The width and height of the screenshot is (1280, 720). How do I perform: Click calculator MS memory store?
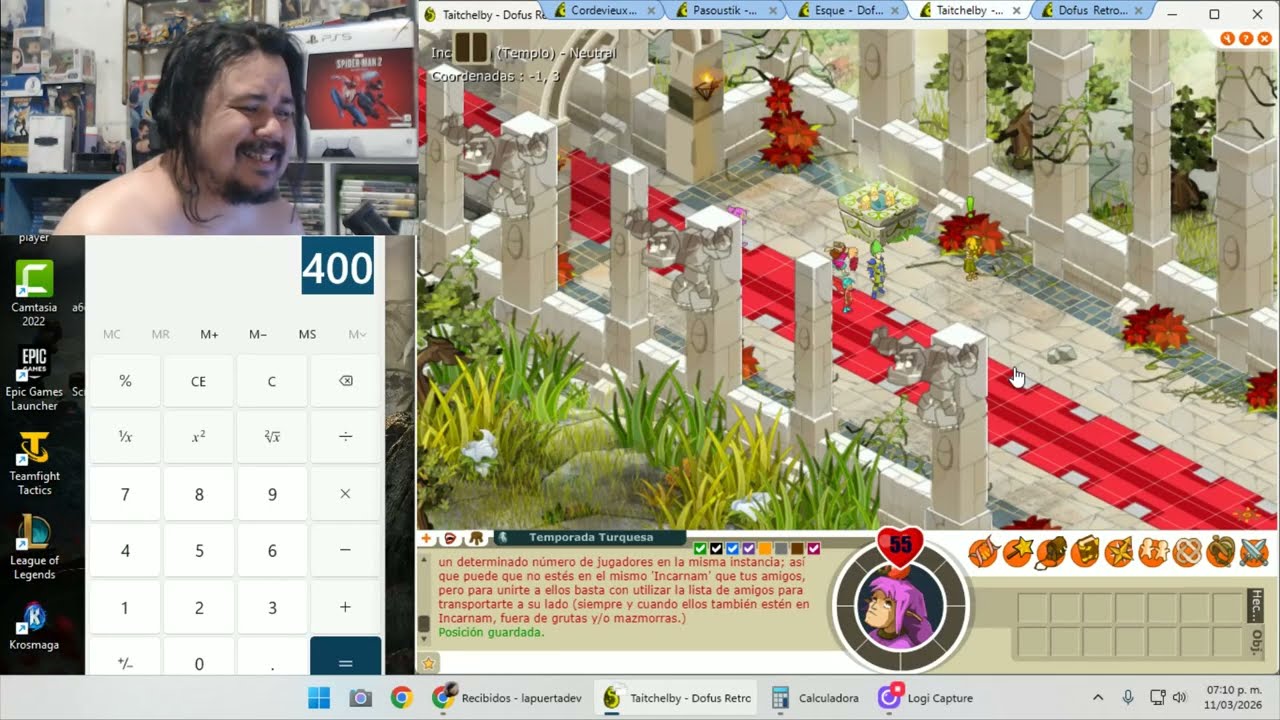click(x=307, y=334)
